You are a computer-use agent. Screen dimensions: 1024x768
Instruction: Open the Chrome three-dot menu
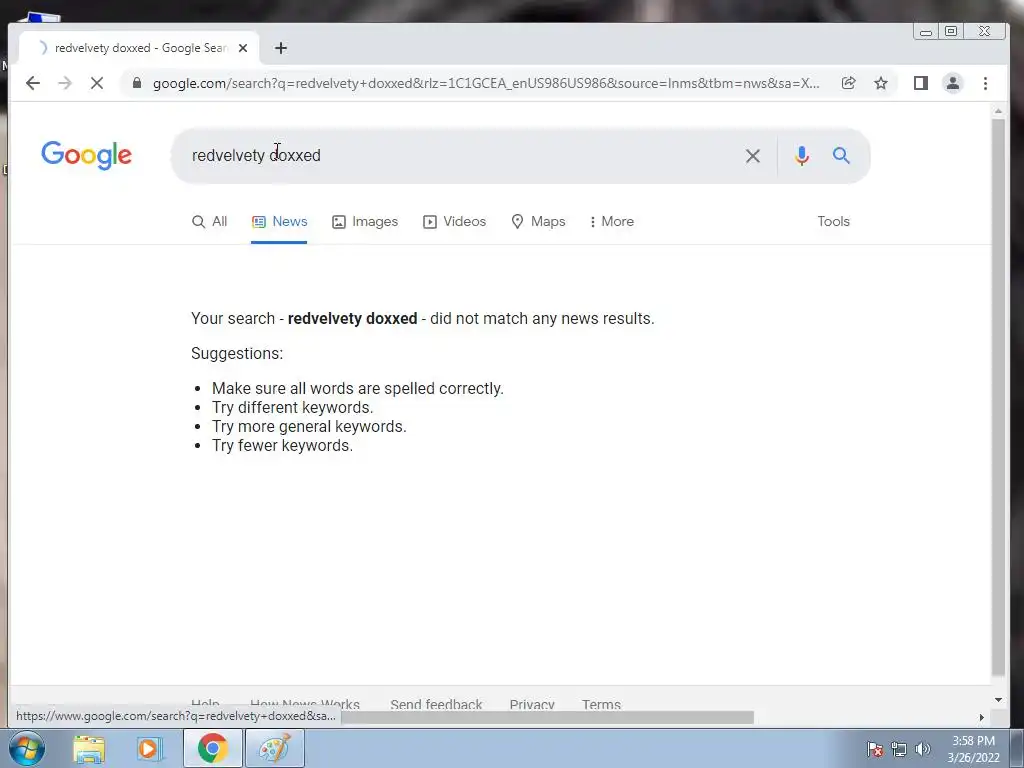click(985, 83)
